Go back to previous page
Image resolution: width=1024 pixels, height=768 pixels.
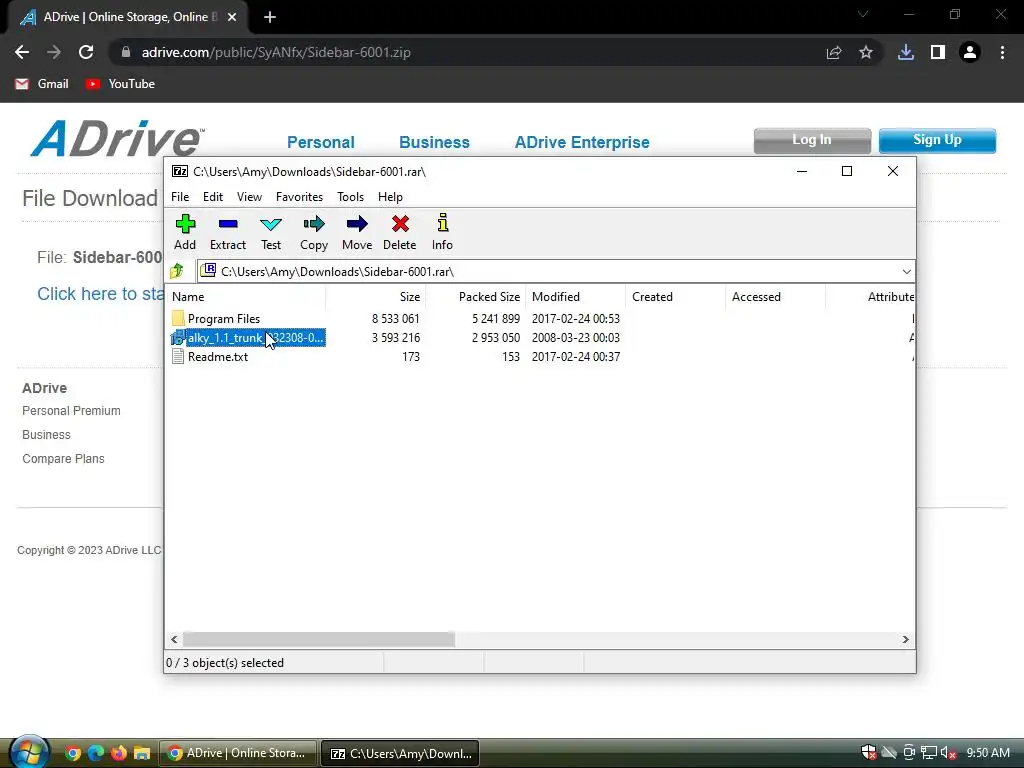pos(22,52)
